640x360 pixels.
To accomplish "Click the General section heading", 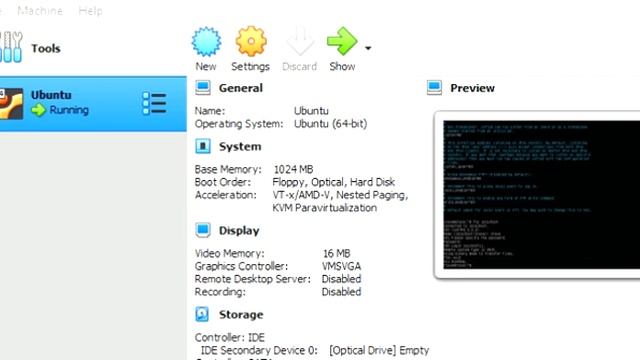I will point(241,88).
